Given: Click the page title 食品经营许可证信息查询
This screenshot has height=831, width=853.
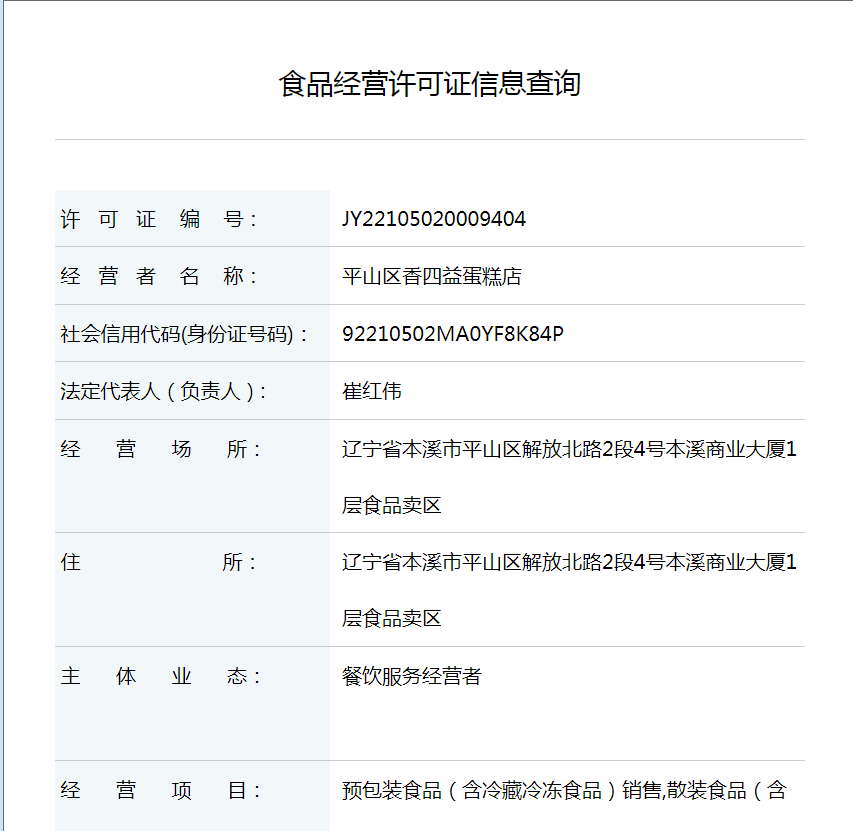Looking at the screenshot, I should click(430, 84).
